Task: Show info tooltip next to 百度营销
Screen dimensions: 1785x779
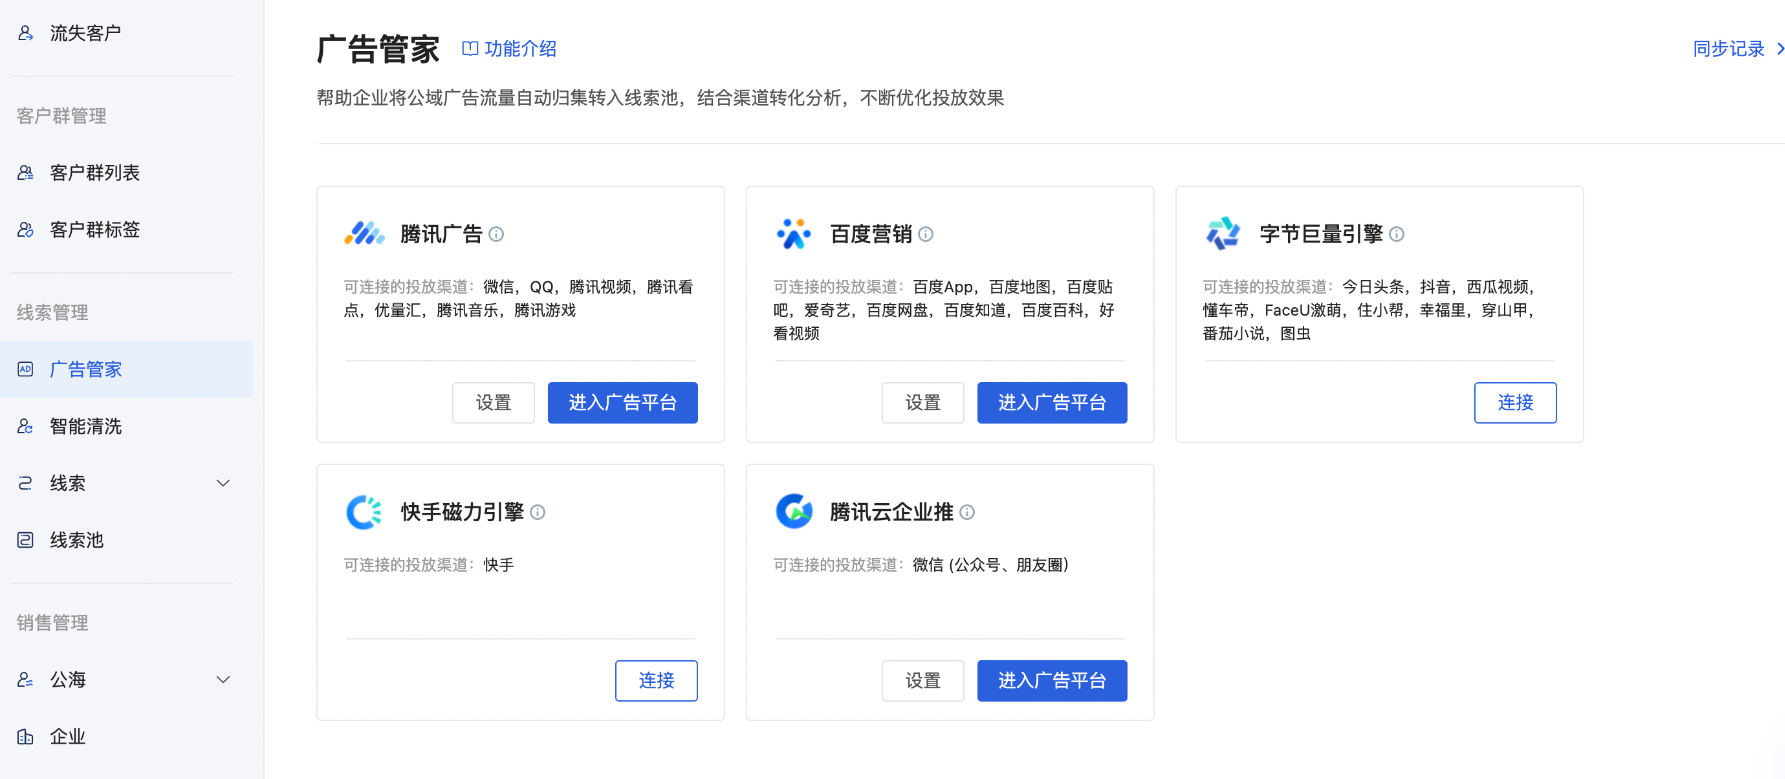Action: click(926, 234)
